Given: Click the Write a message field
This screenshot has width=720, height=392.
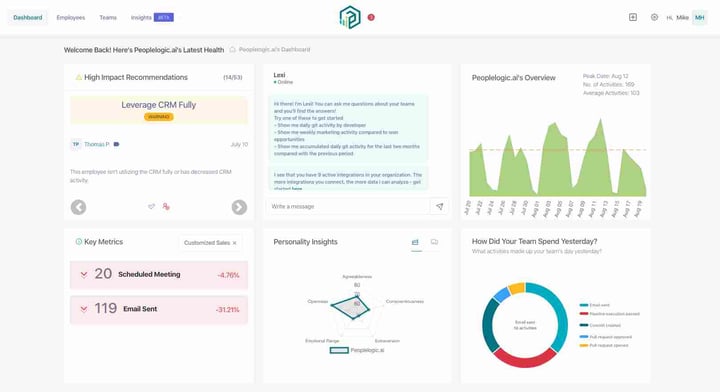Looking at the screenshot, I should coord(348,207).
